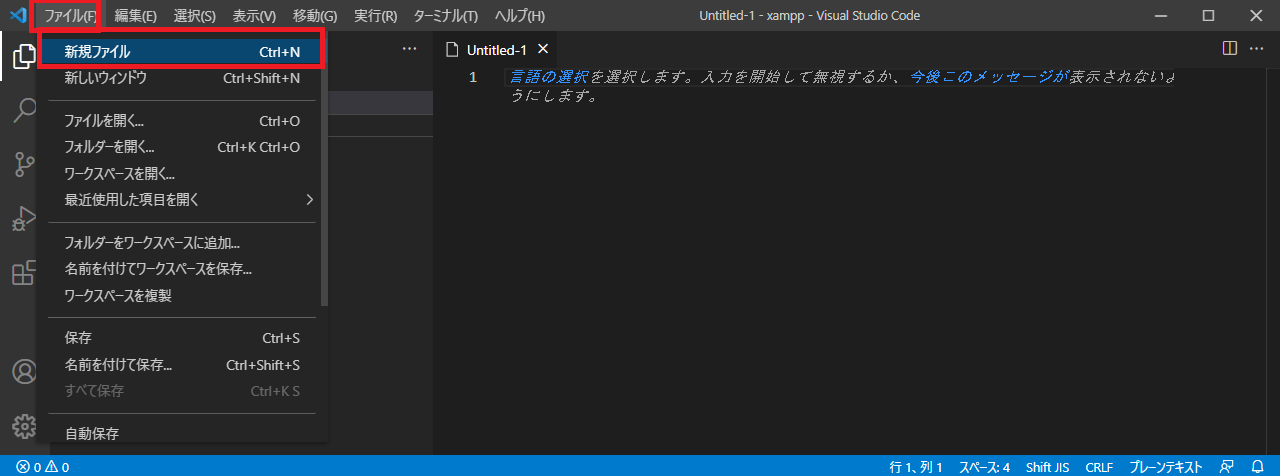This screenshot has width=1280, height=476.
Task: Select 名前を付けて保存... menu entry
Action: coord(182,365)
